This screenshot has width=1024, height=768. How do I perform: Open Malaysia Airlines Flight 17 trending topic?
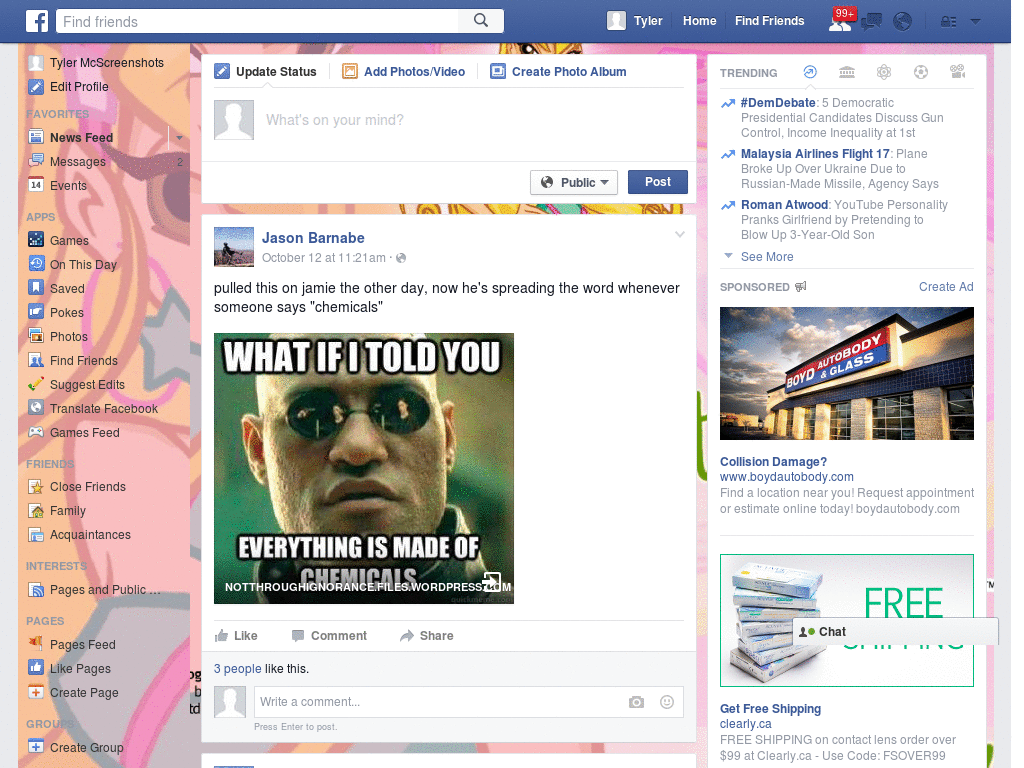click(x=815, y=153)
